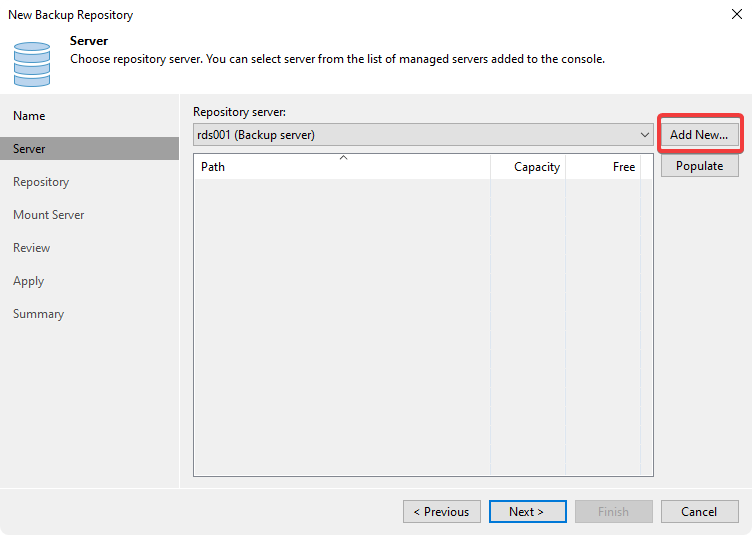Proceed with the Next button
This screenshot has width=752, height=535.
pos(528,512)
